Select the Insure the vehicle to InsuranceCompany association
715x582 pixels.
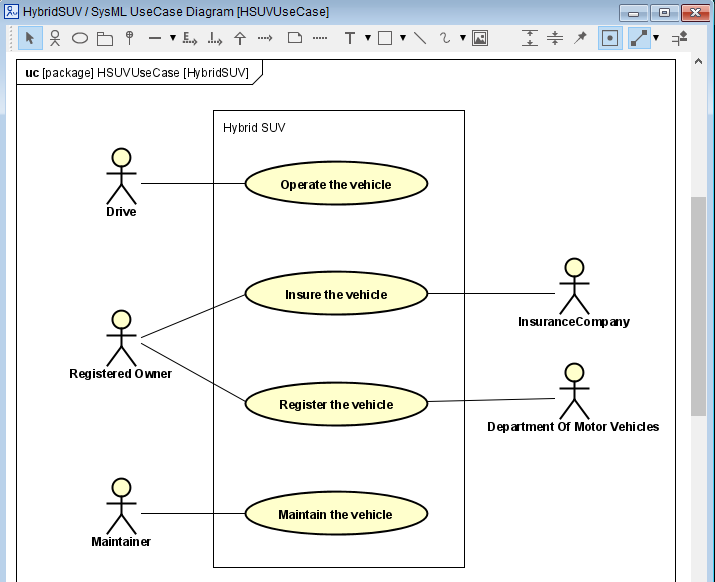(492, 293)
